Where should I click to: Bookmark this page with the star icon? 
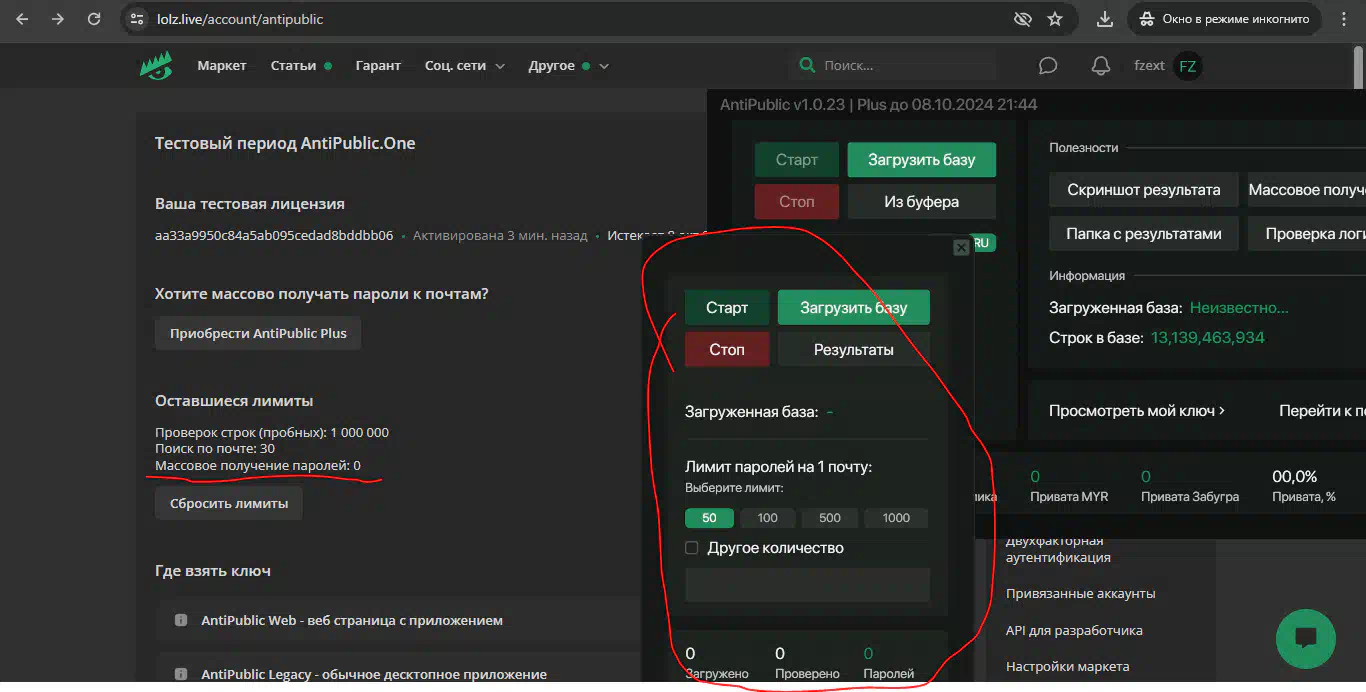point(1055,19)
